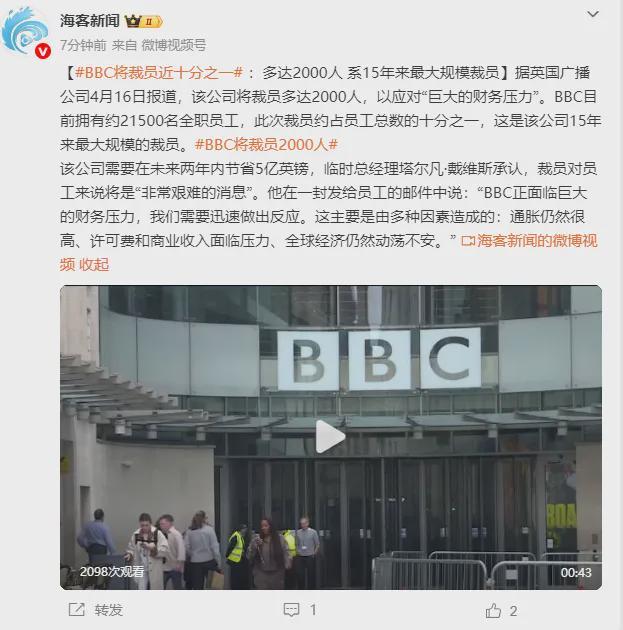Open the 7分钟前 post timestamp

83,45
